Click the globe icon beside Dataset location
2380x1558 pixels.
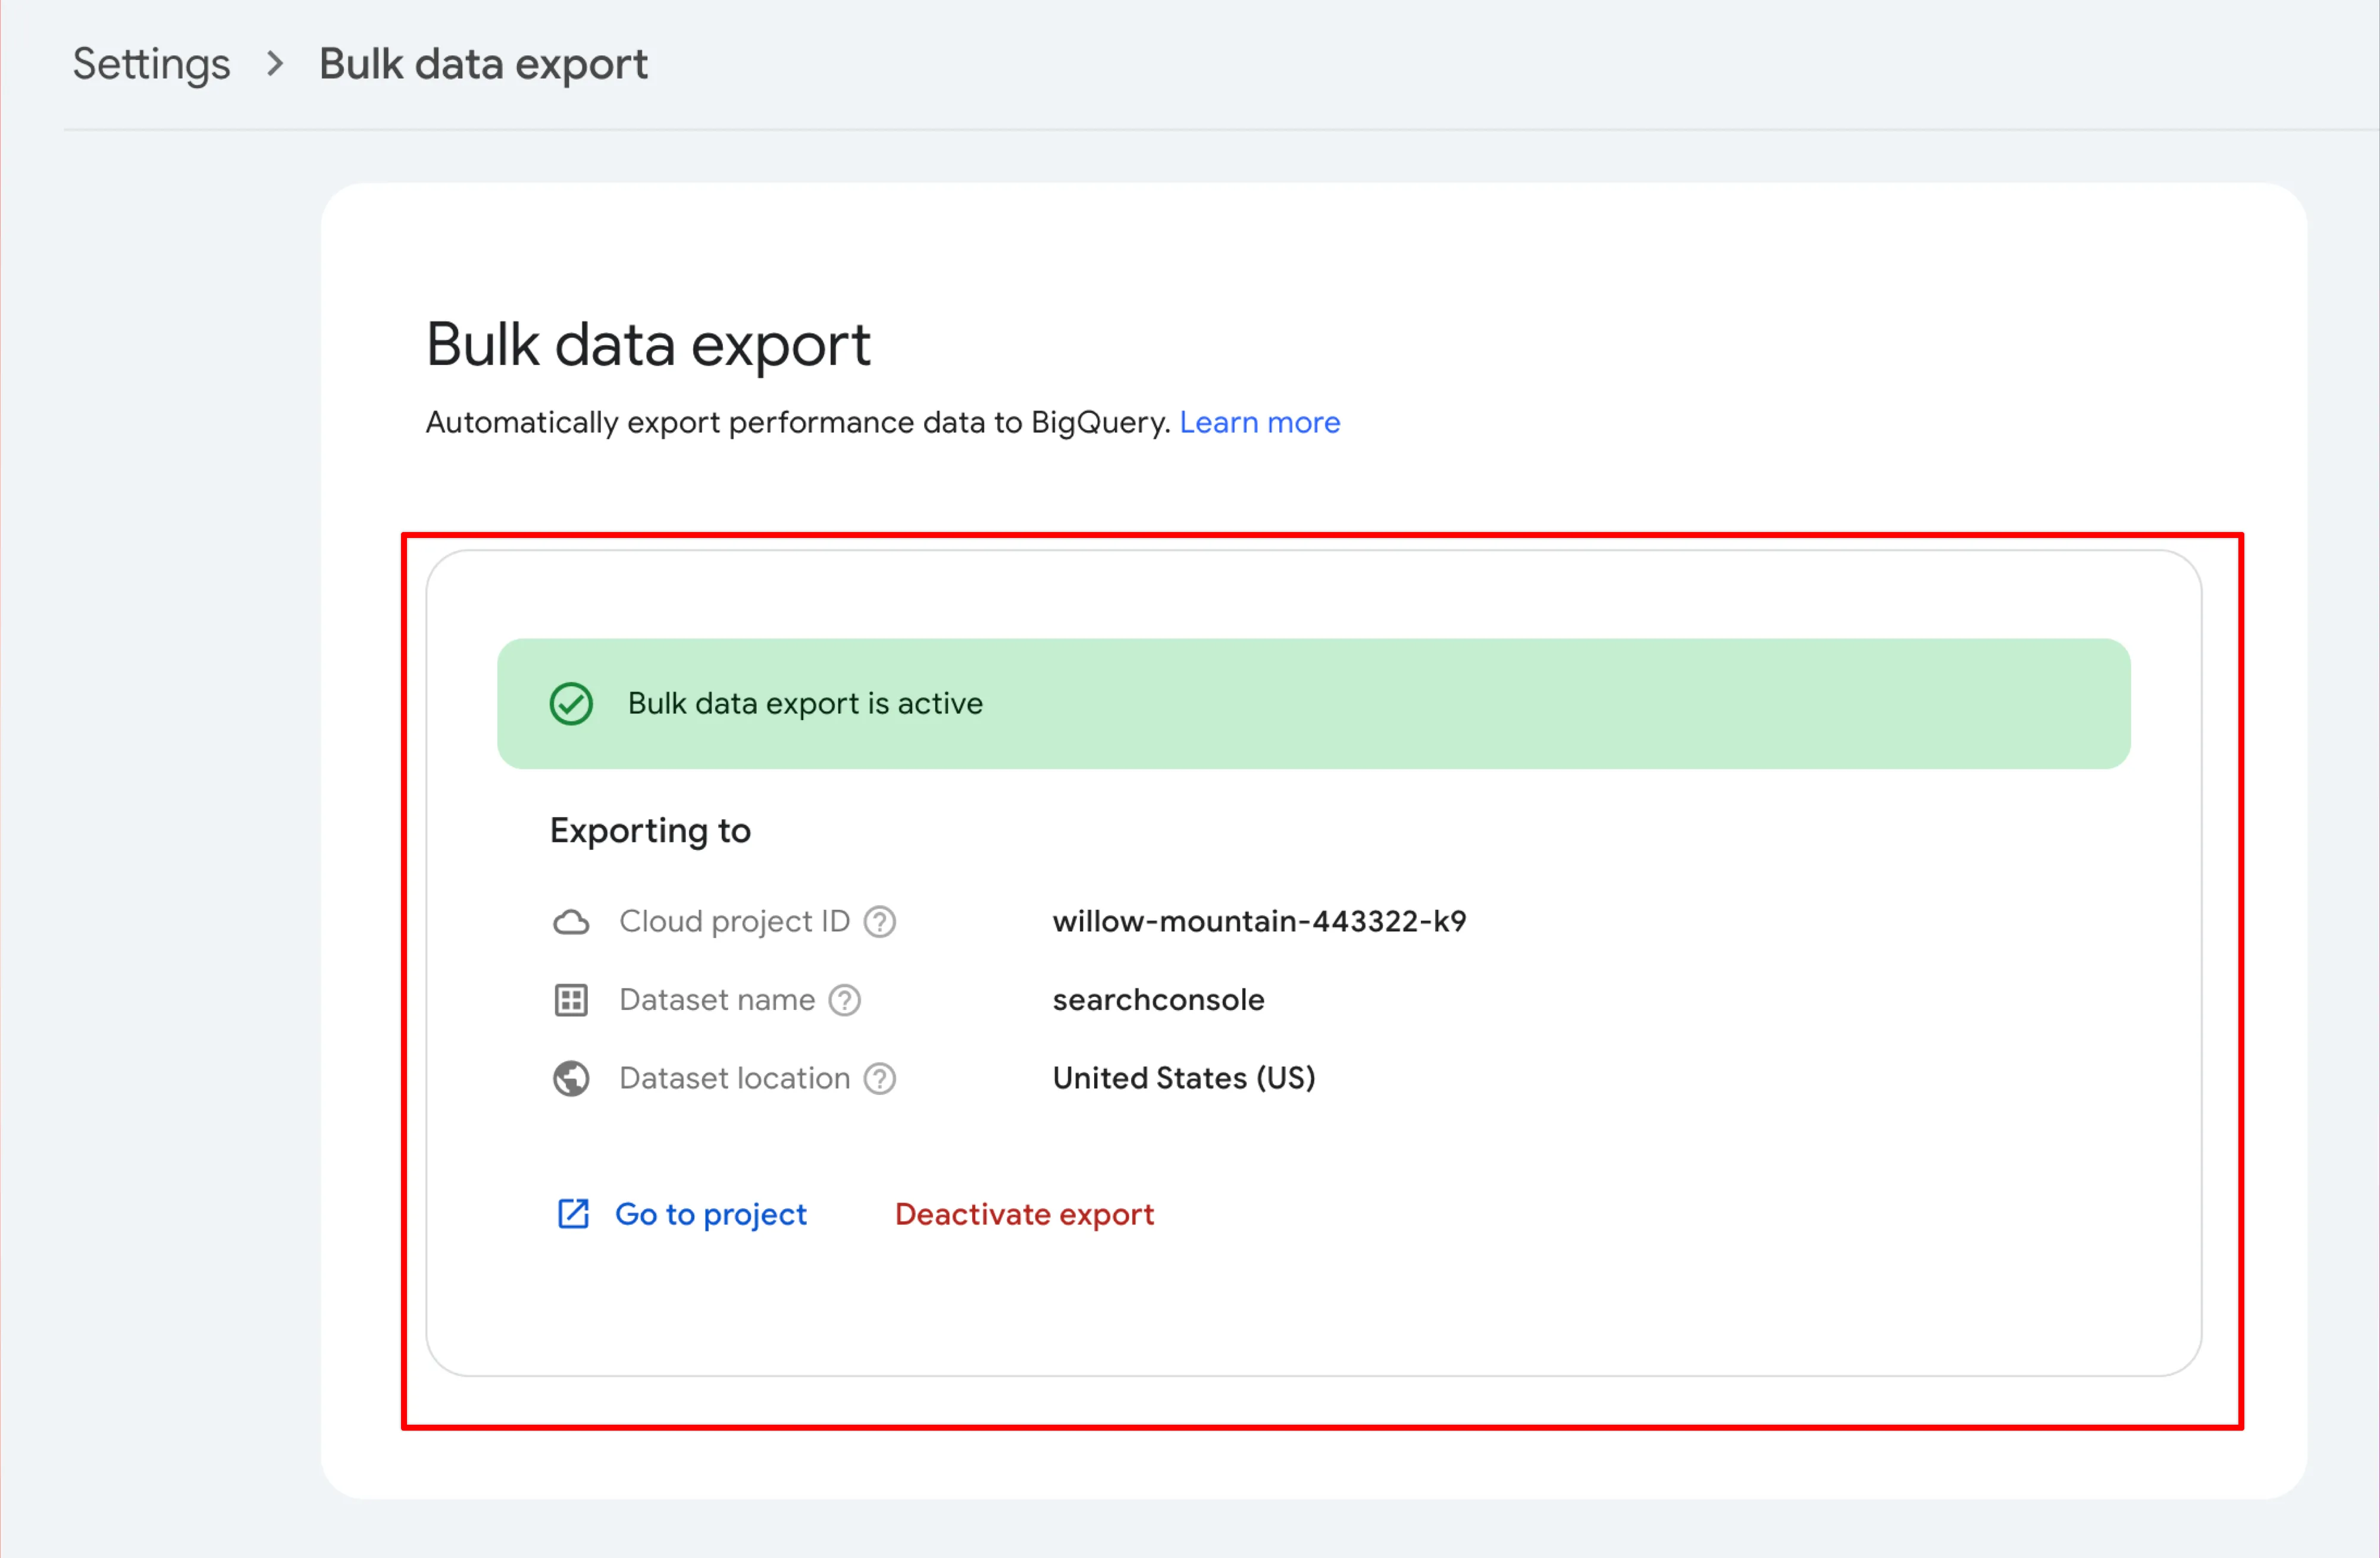click(571, 1078)
